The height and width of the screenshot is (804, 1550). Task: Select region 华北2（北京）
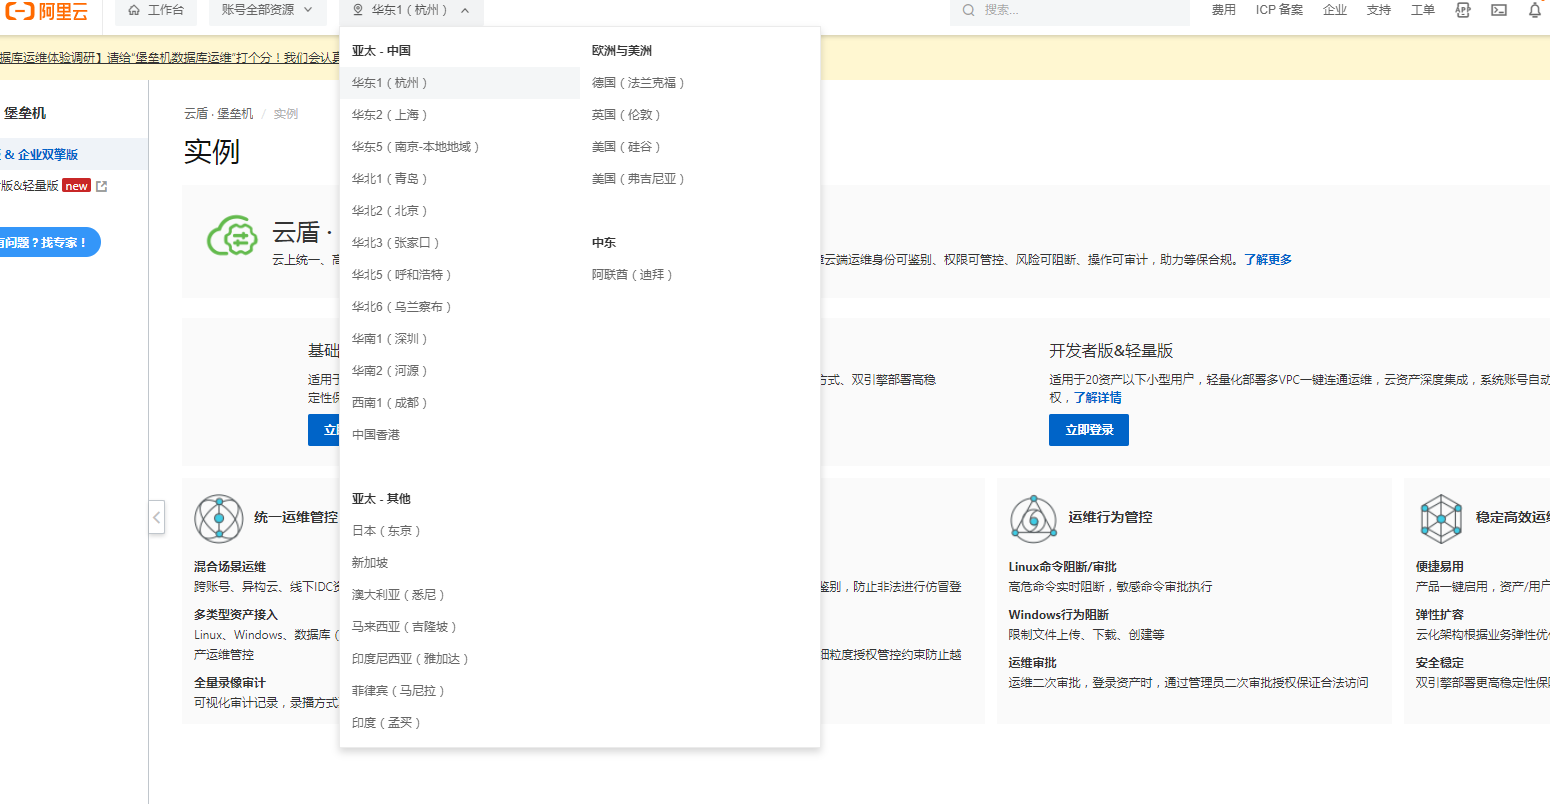coord(460,211)
